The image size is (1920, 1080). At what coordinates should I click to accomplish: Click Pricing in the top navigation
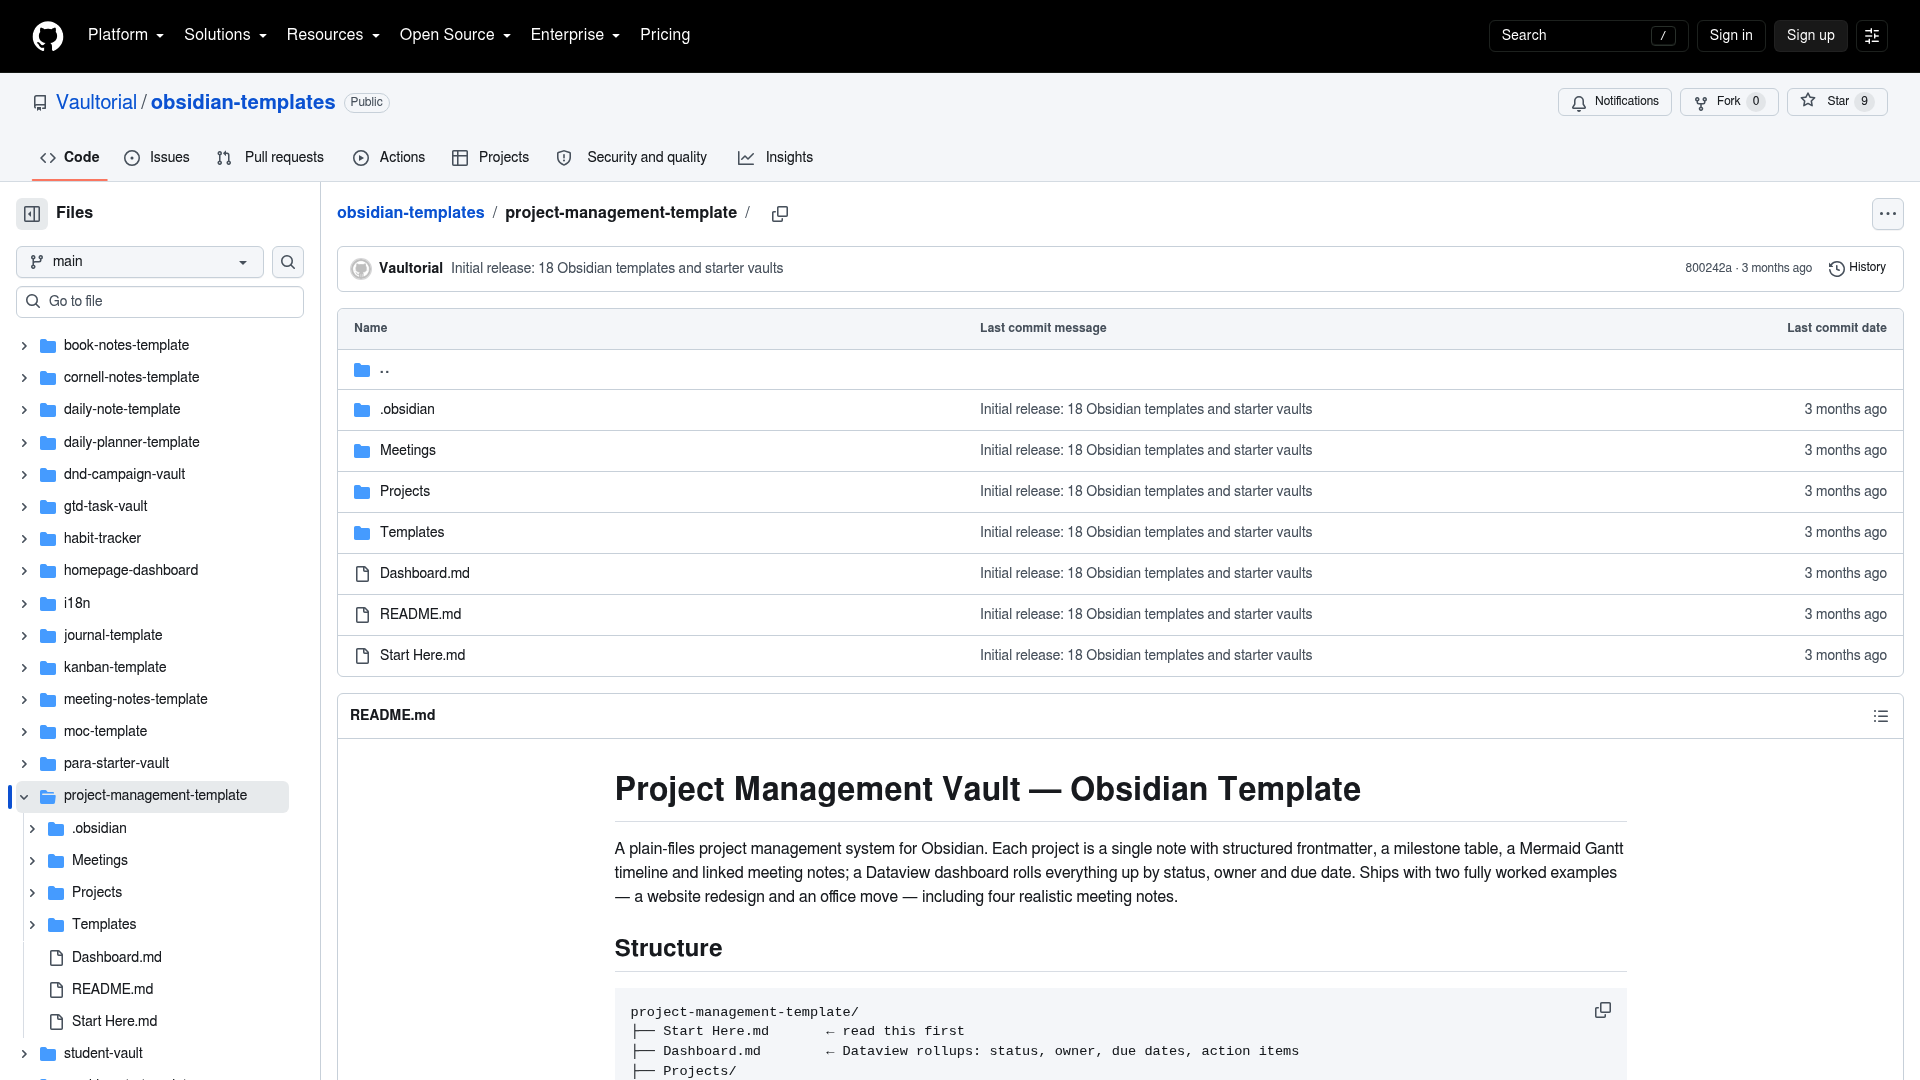point(665,35)
